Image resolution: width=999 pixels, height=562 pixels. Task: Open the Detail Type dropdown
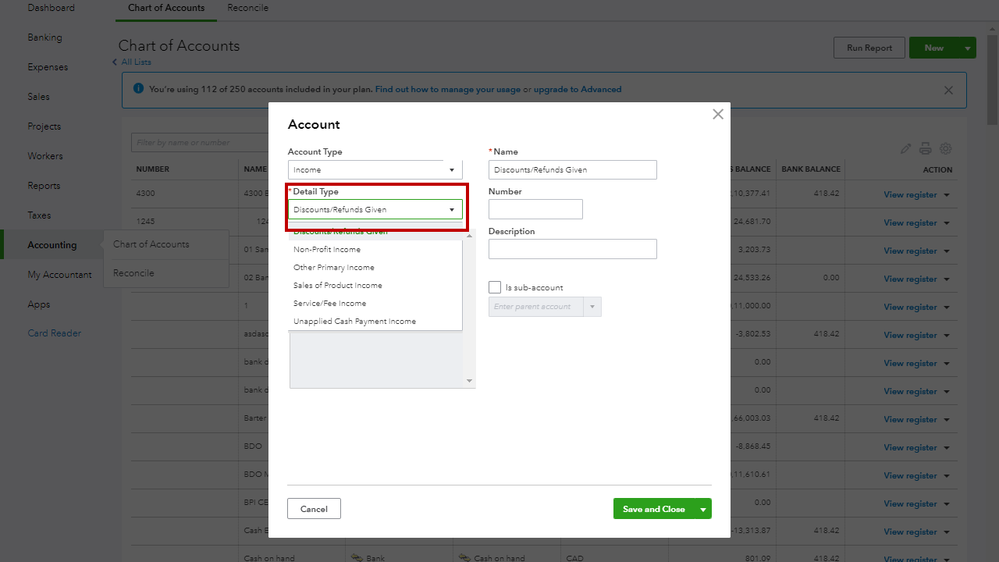coord(375,210)
